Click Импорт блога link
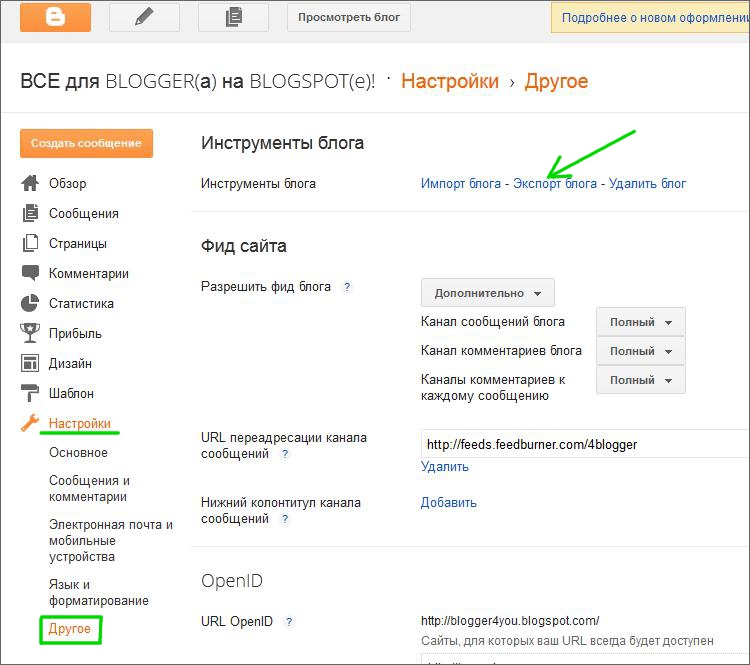 pyautogui.click(x=461, y=184)
